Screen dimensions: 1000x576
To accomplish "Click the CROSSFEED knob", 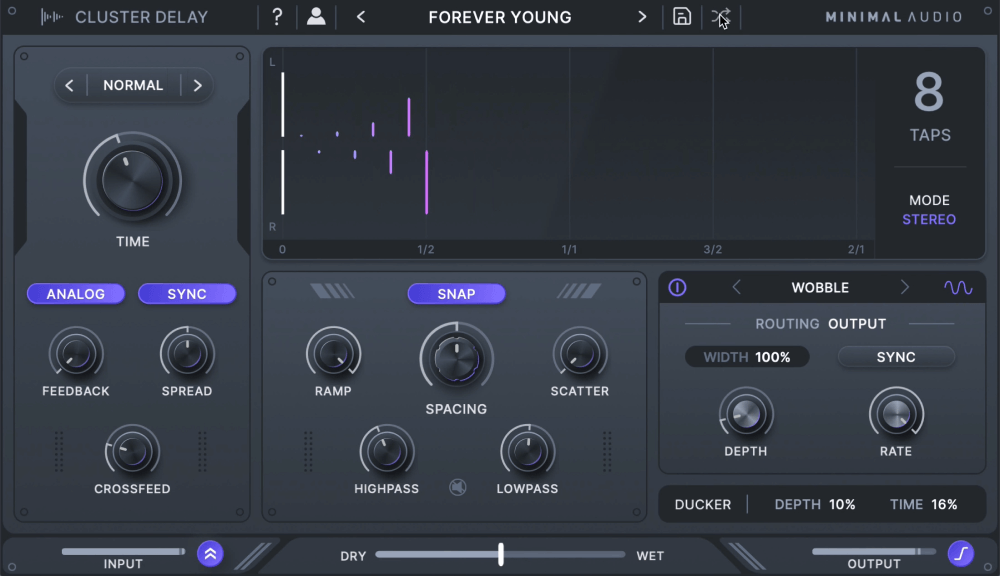I will pos(132,452).
